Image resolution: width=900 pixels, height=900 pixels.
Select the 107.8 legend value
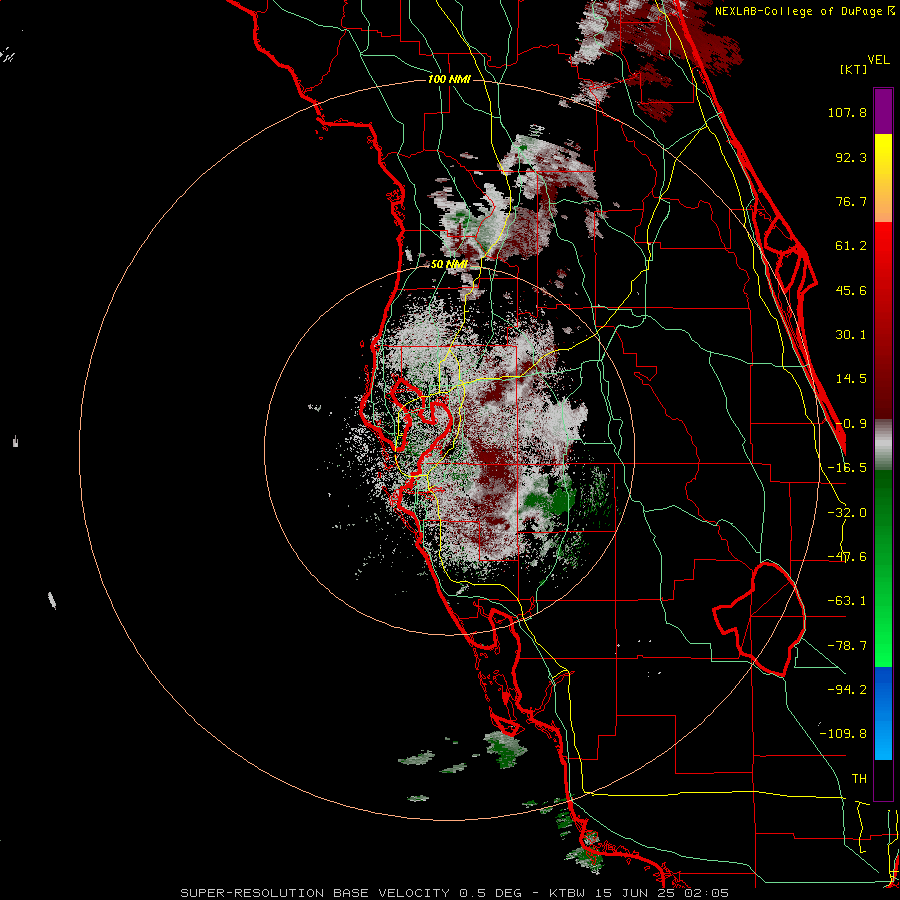point(847,112)
